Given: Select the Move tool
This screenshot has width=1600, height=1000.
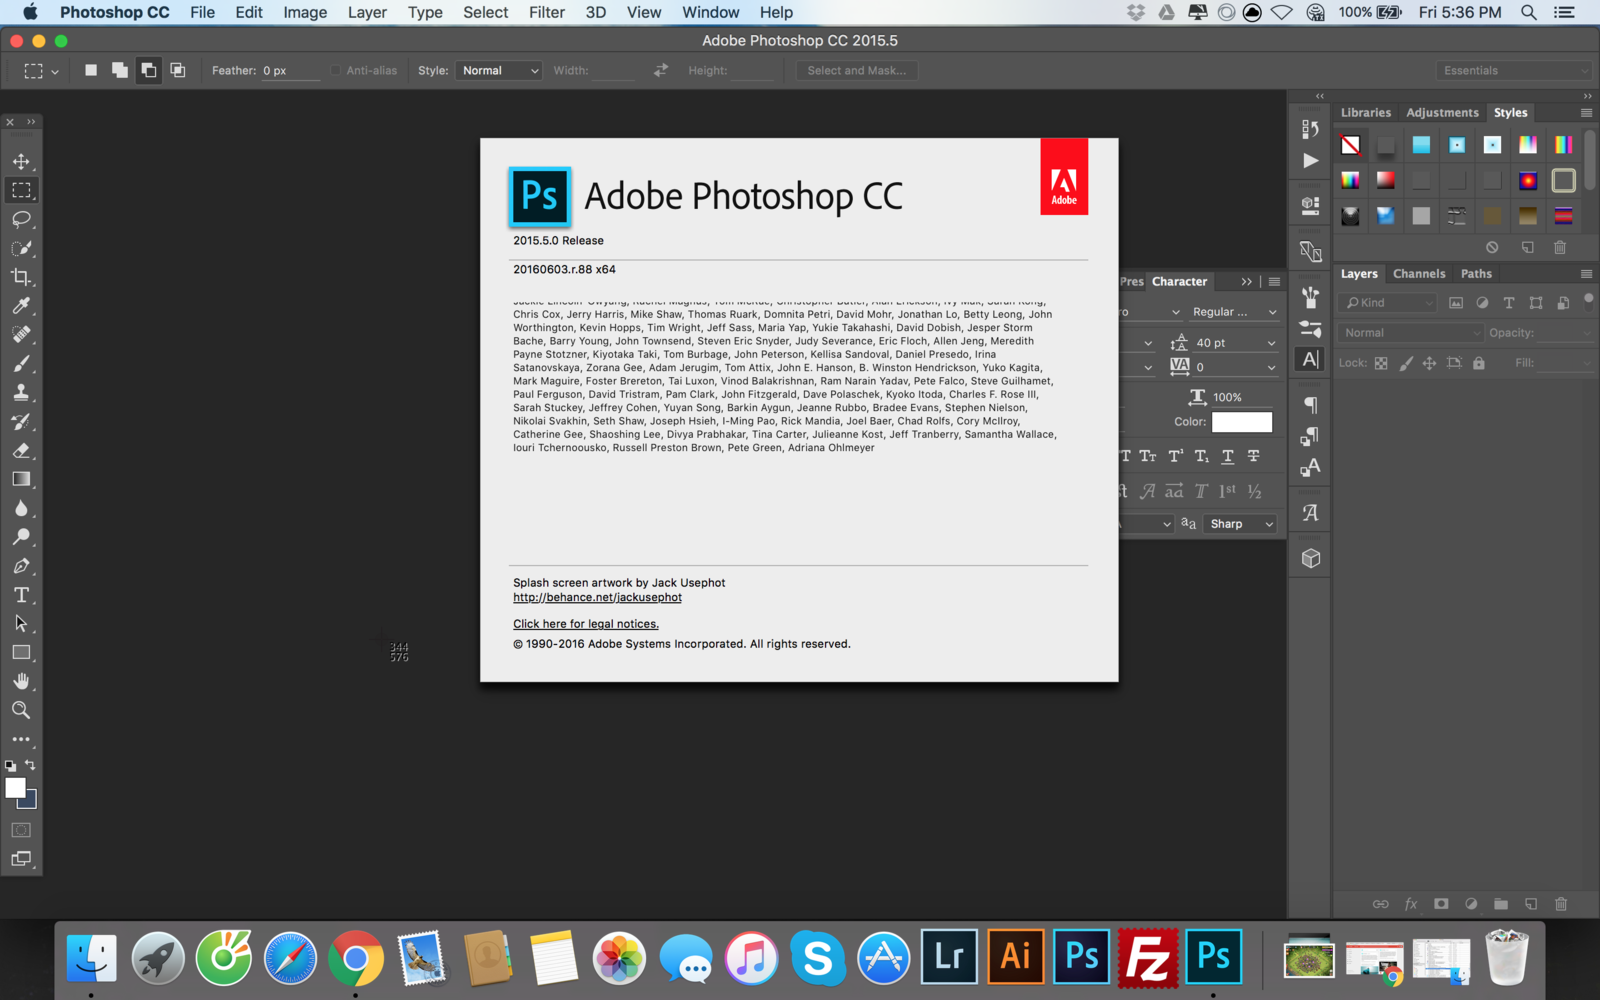Looking at the screenshot, I should [21, 161].
